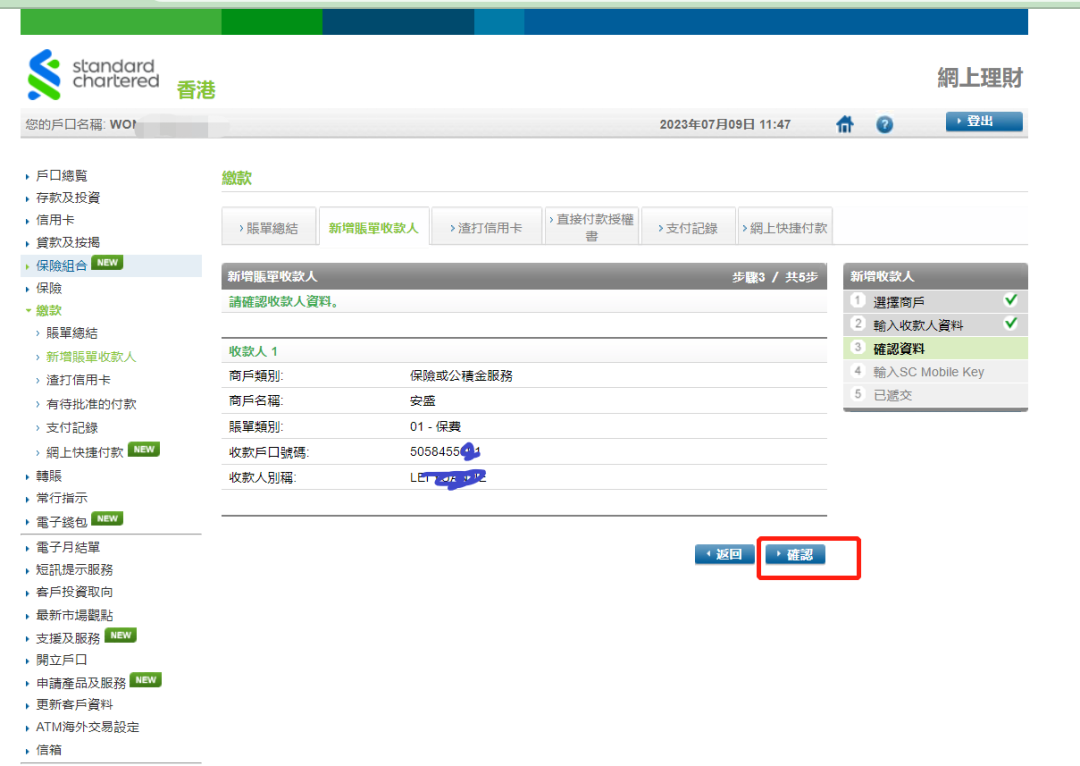Collapse the 繳款 sidebar section

coord(48,310)
